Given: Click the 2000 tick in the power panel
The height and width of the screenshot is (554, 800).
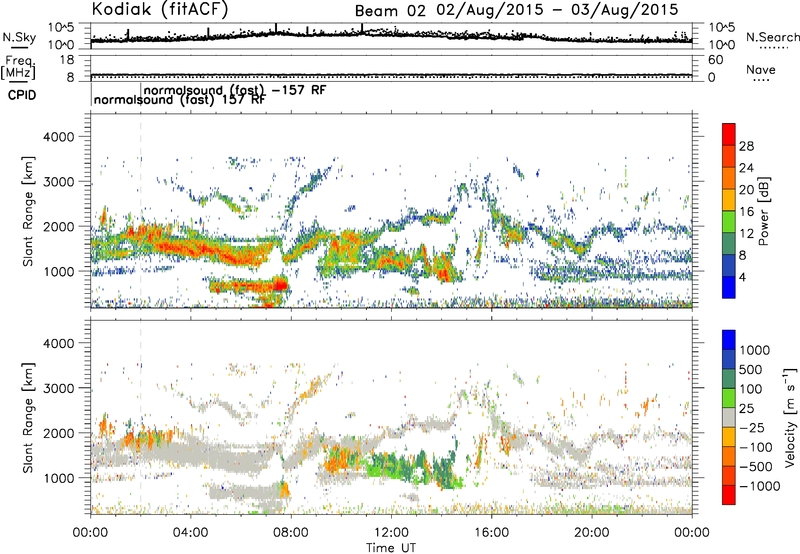Looking at the screenshot, I should pos(58,227).
